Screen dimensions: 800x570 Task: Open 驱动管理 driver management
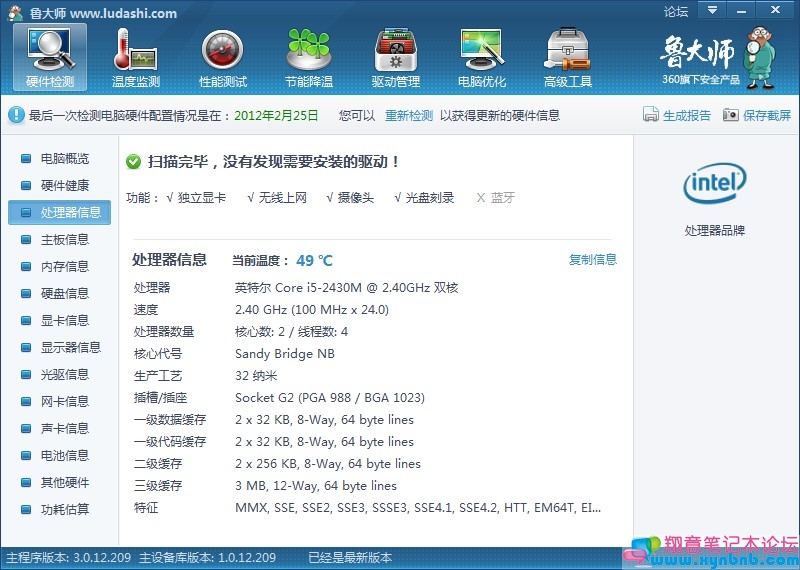pos(395,57)
